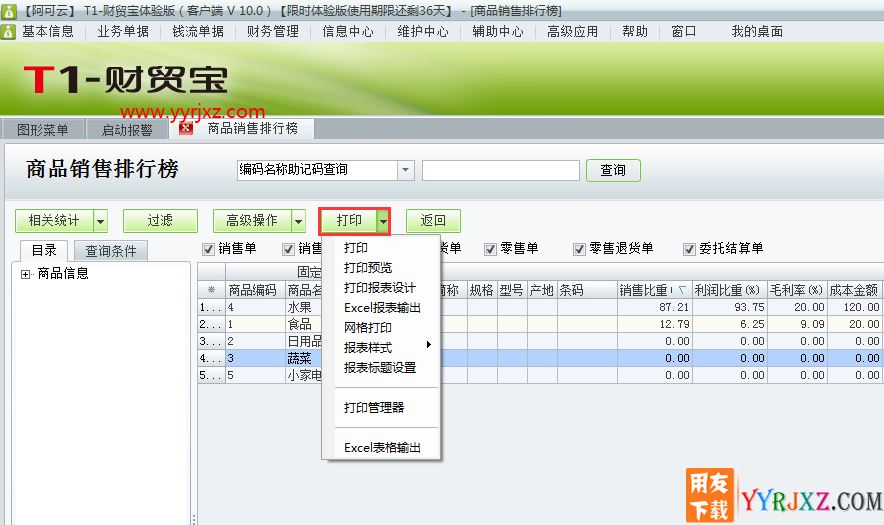Select the row for 小家电
This screenshot has height=525, width=884.
point(539,375)
